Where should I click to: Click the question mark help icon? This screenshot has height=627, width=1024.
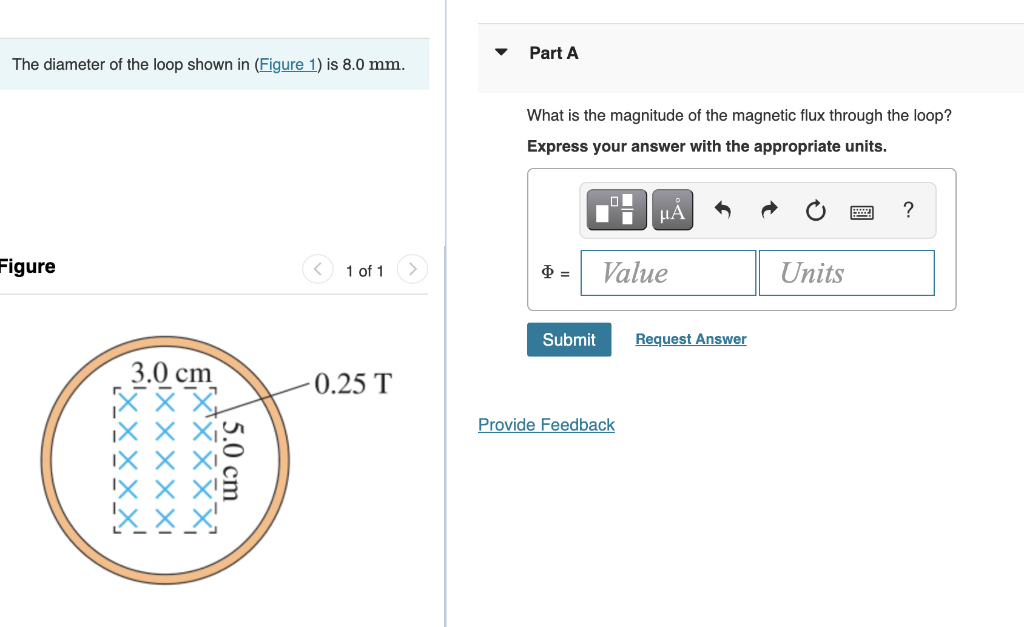click(908, 210)
